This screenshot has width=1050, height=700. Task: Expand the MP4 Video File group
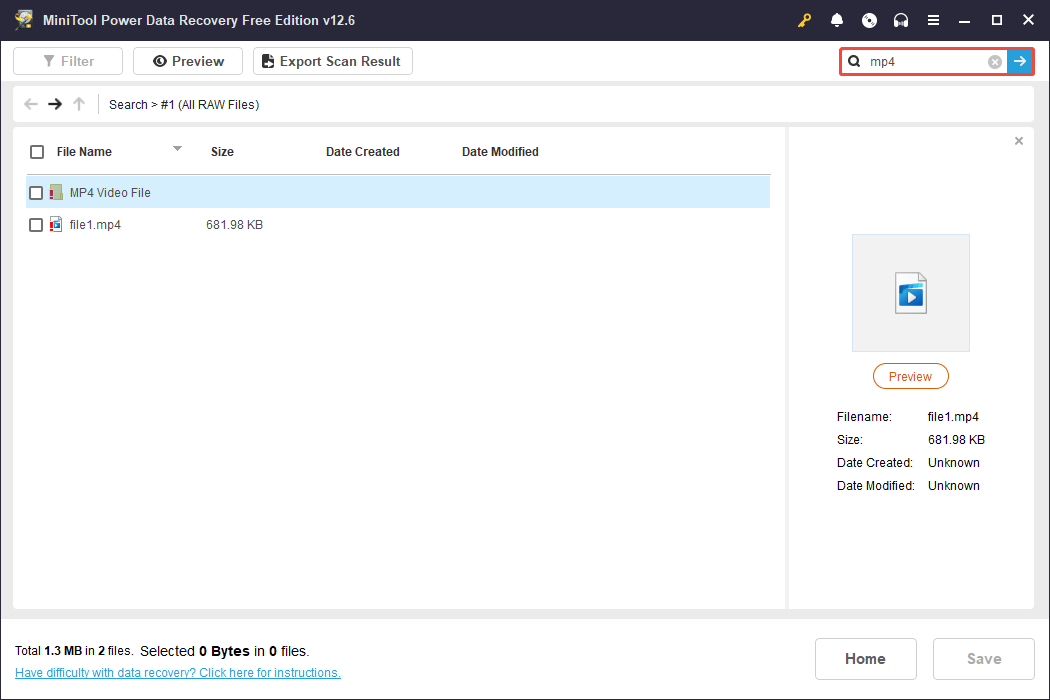point(110,192)
